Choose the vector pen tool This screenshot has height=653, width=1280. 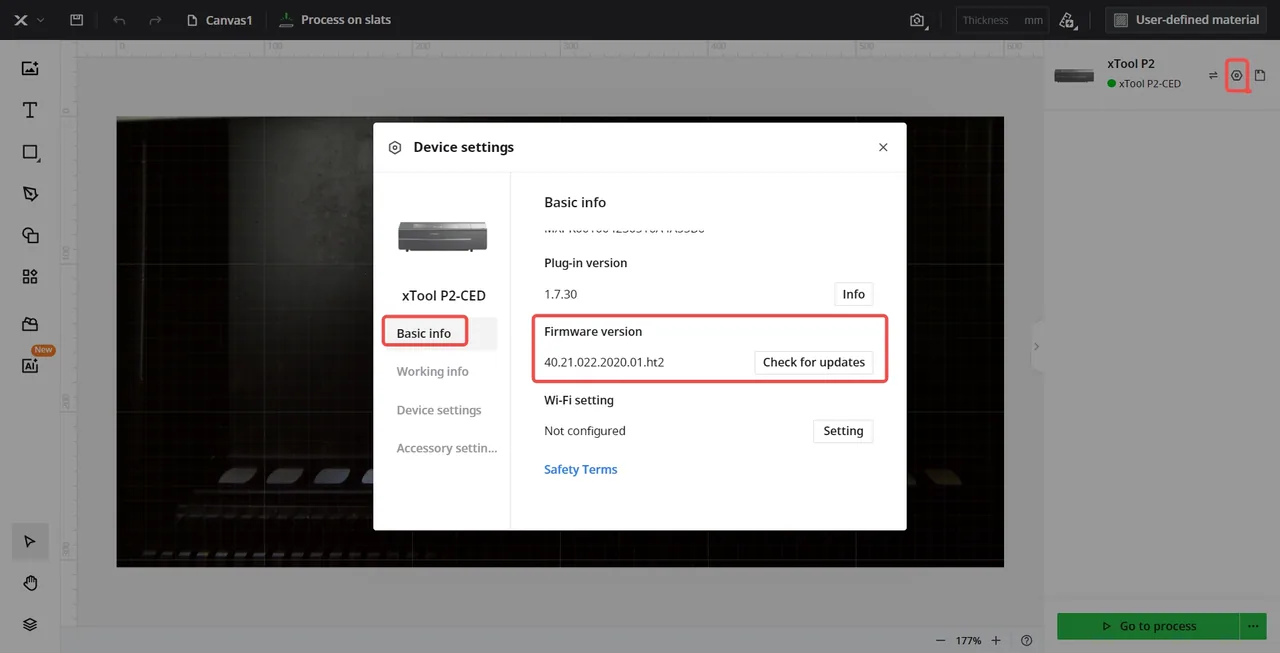[30, 193]
